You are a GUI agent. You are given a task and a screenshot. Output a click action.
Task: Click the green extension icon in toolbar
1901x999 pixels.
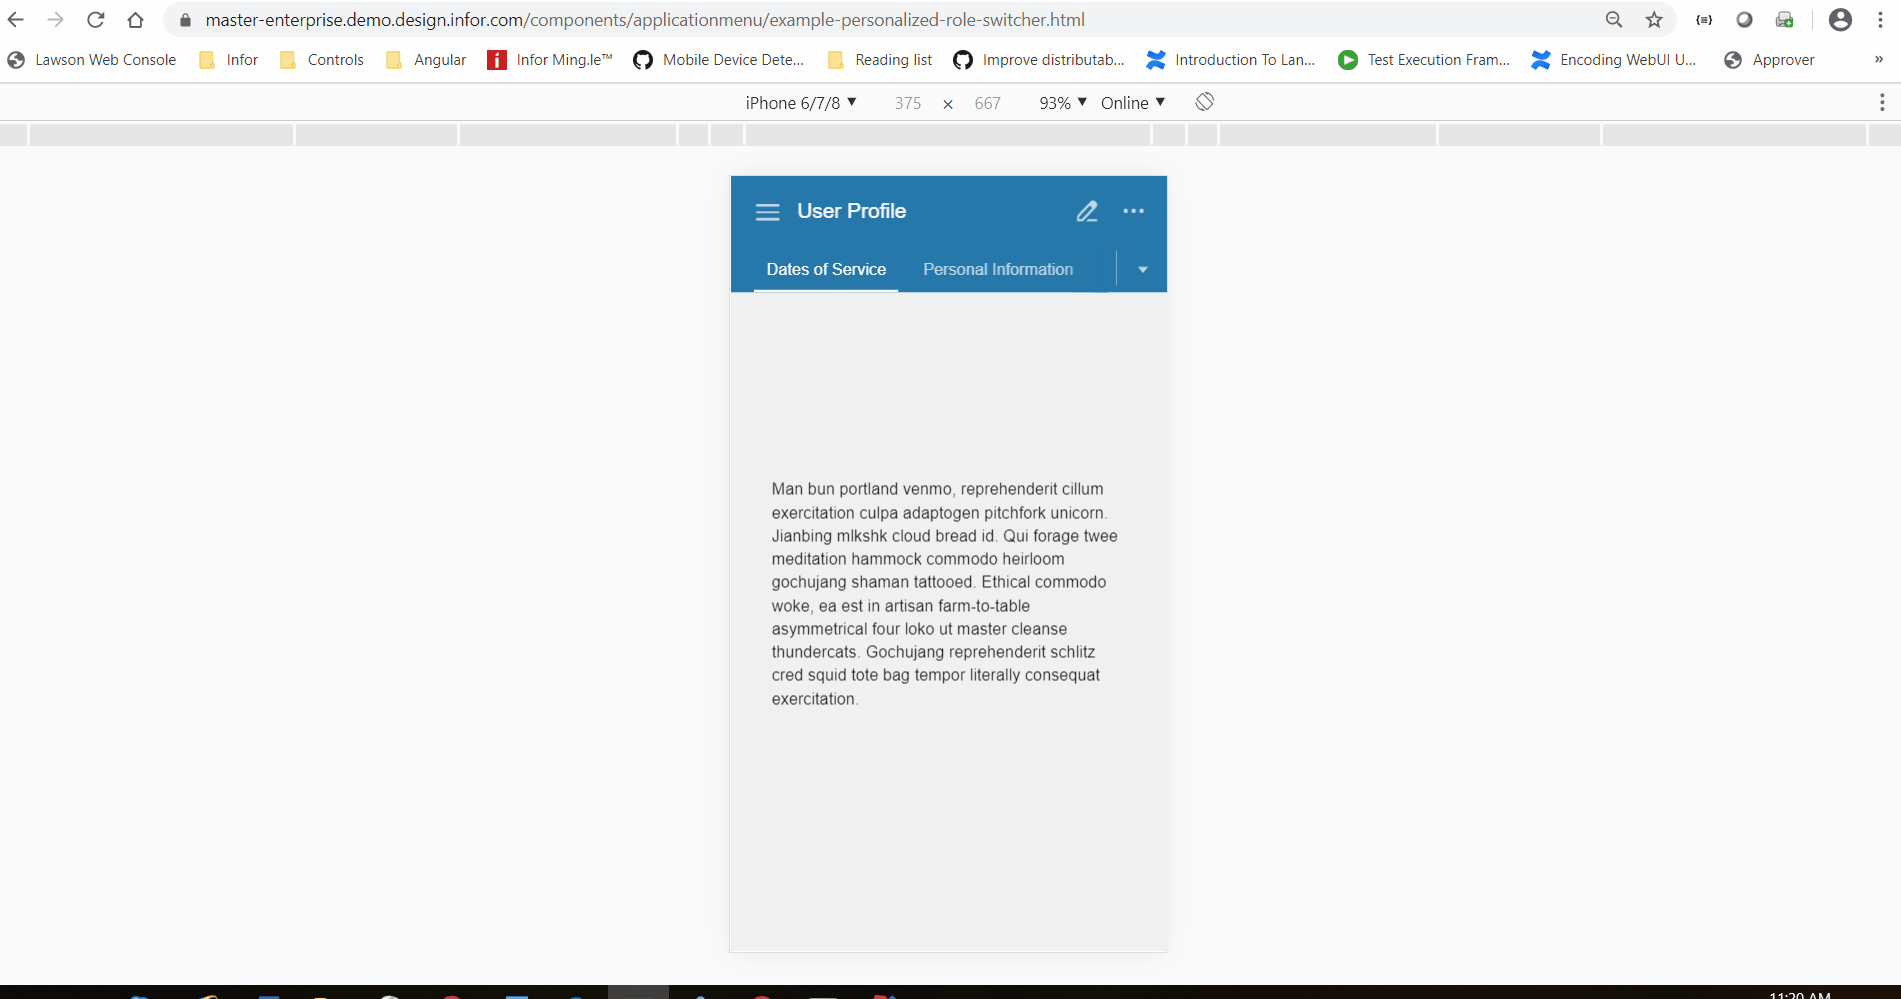(x=1784, y=20)
